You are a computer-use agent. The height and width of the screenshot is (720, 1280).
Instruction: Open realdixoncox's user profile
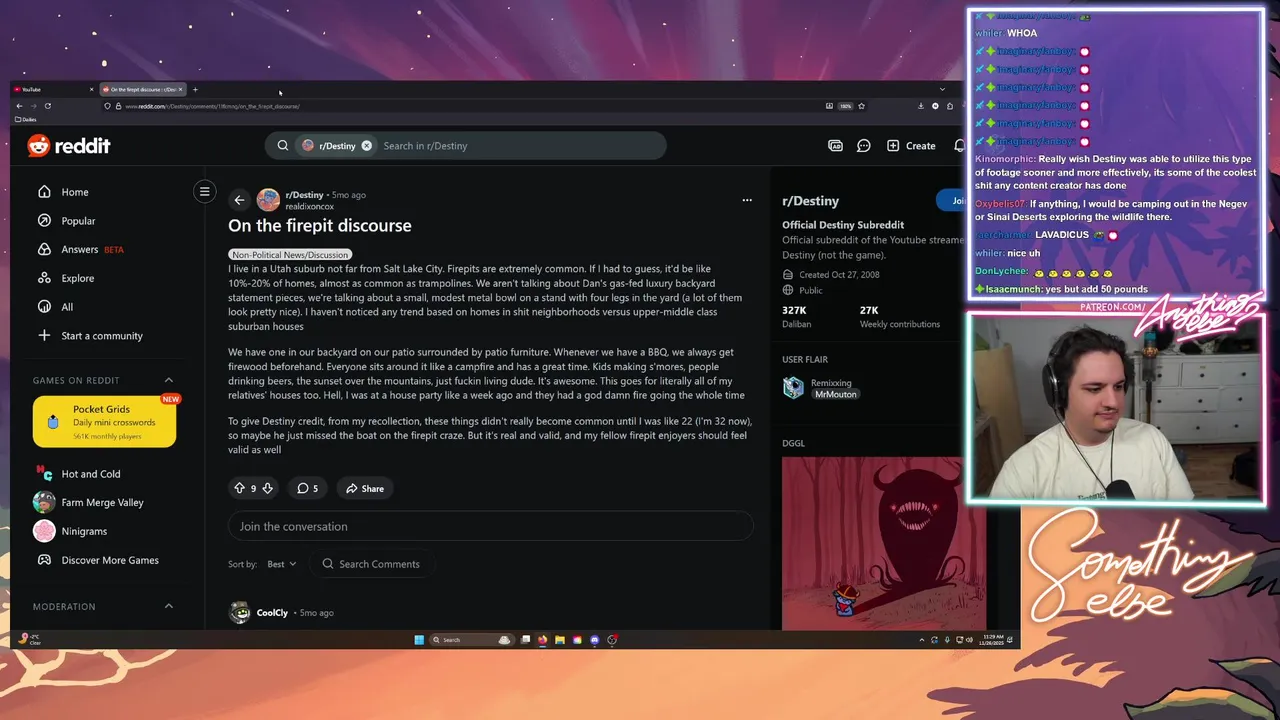[310, 206]
